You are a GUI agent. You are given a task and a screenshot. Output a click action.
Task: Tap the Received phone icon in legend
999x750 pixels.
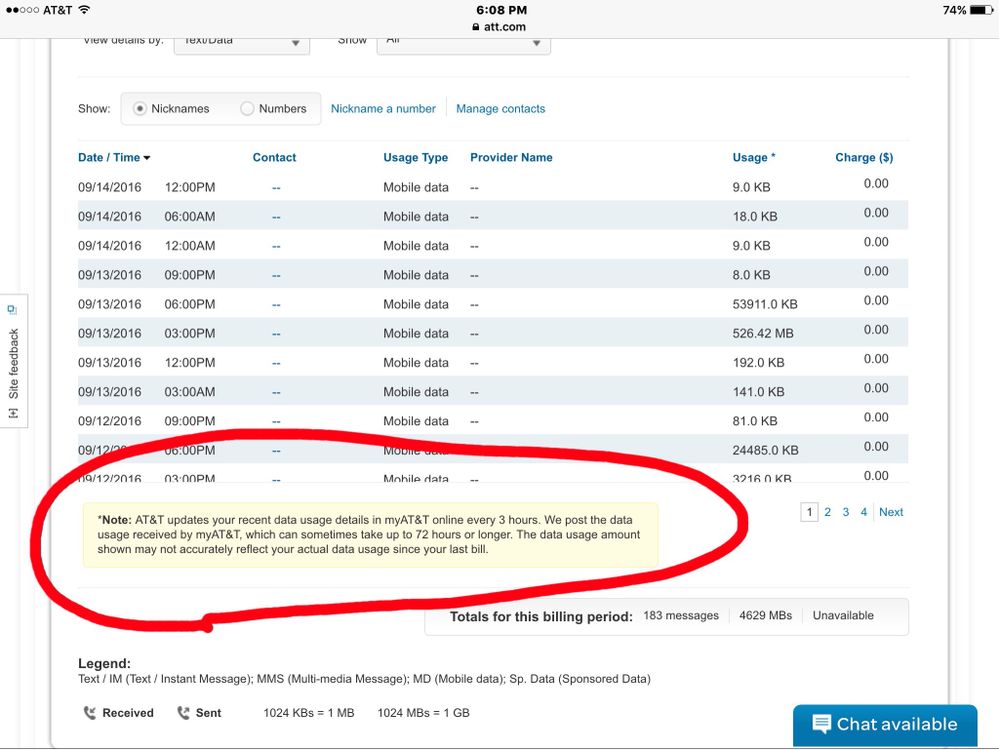(x=89, y=713)
